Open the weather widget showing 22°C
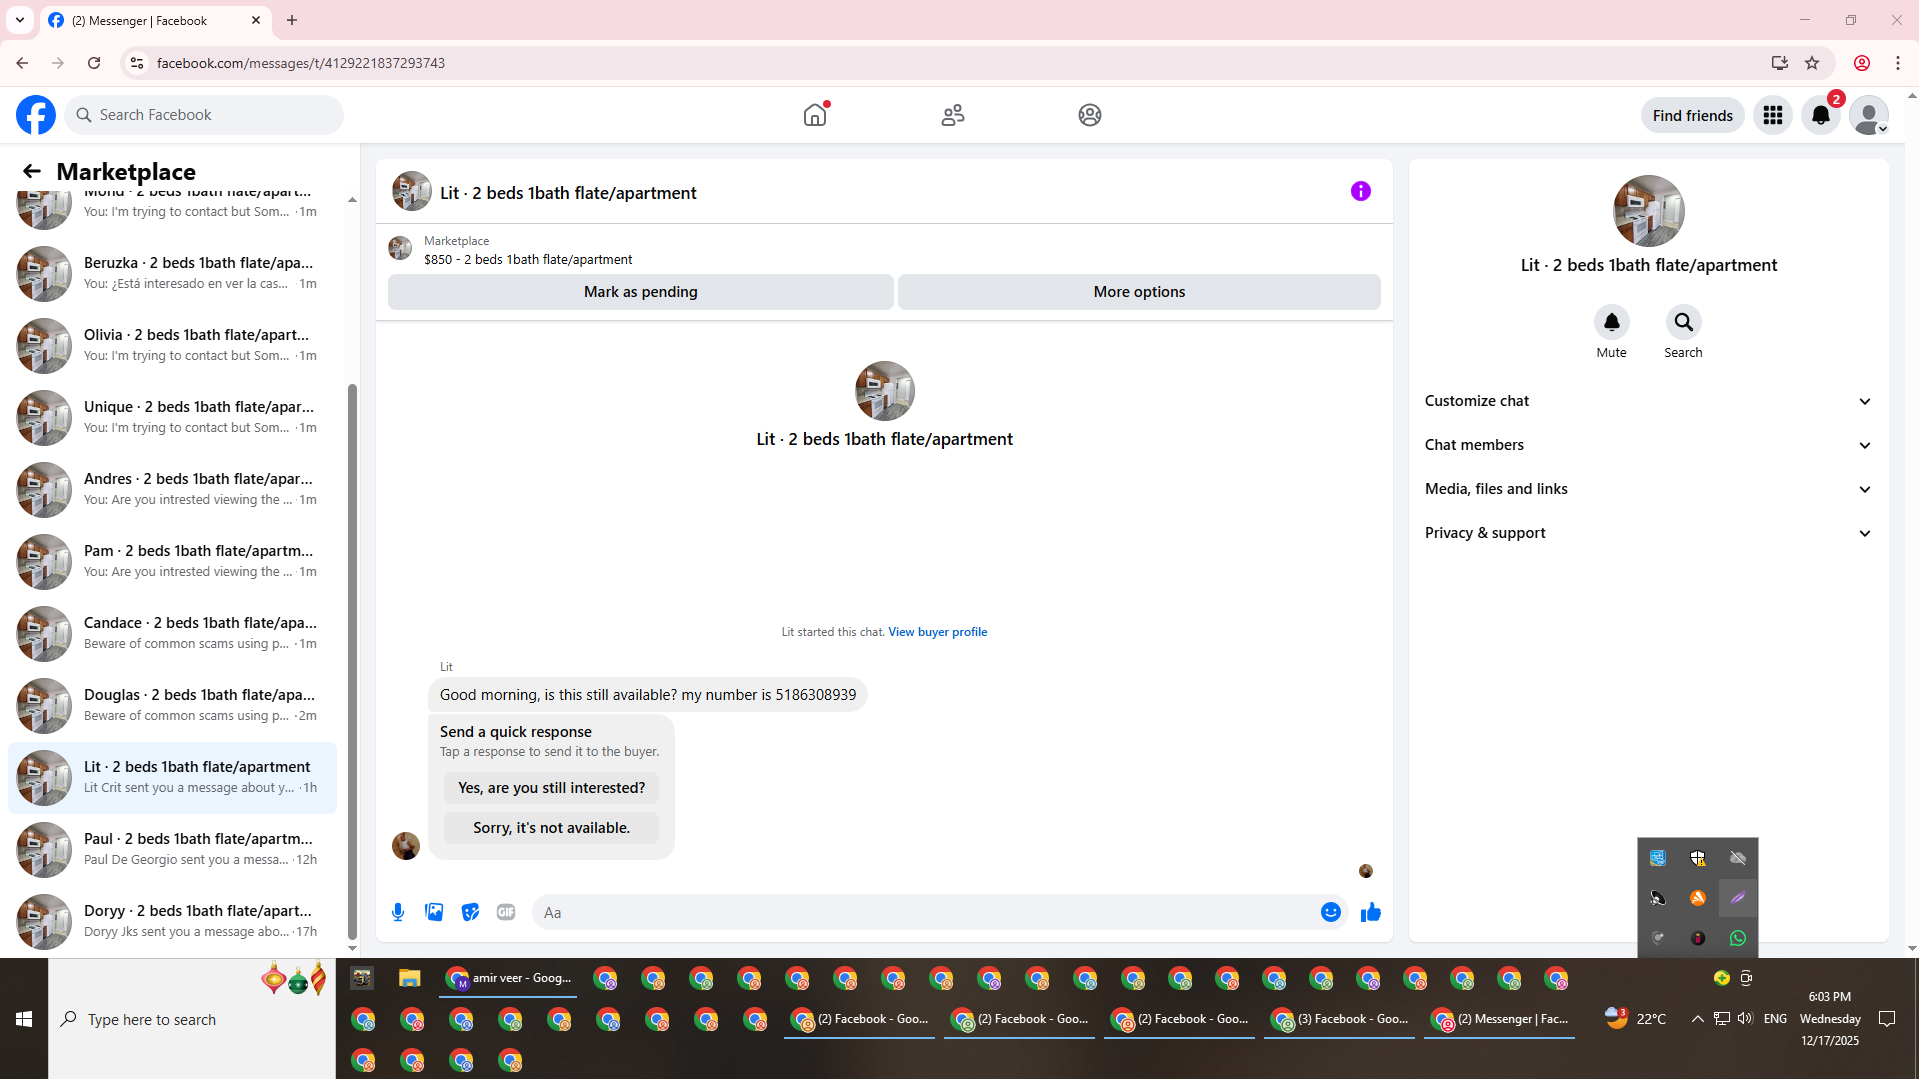Viewport: 1919px width, 1079px height. [1635, 1019]
